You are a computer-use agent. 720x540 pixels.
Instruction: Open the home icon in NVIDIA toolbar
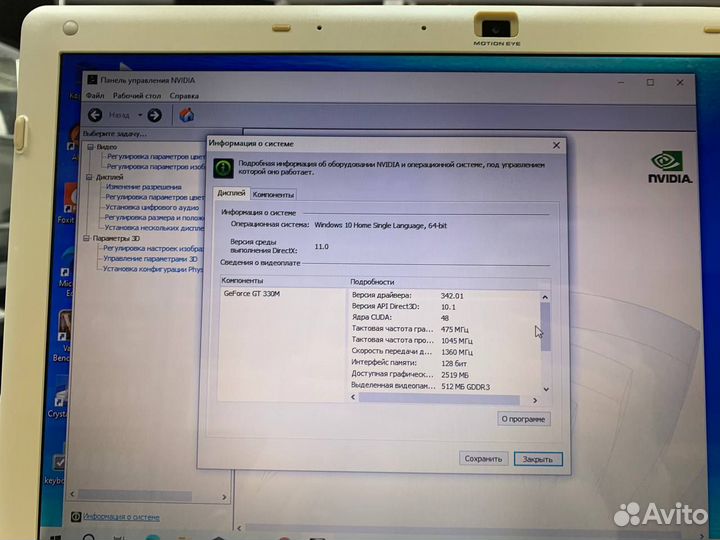(186, 115)
